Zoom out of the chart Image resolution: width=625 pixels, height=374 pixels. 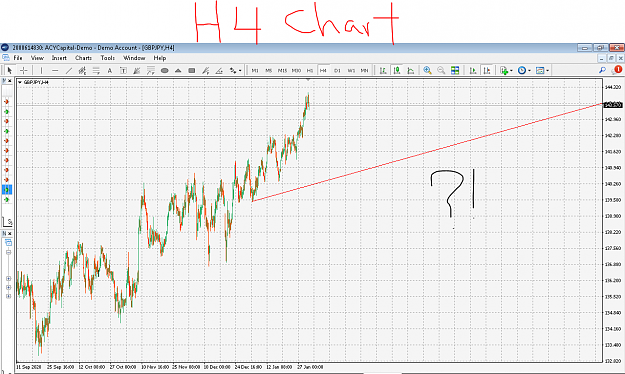[441, 71]
